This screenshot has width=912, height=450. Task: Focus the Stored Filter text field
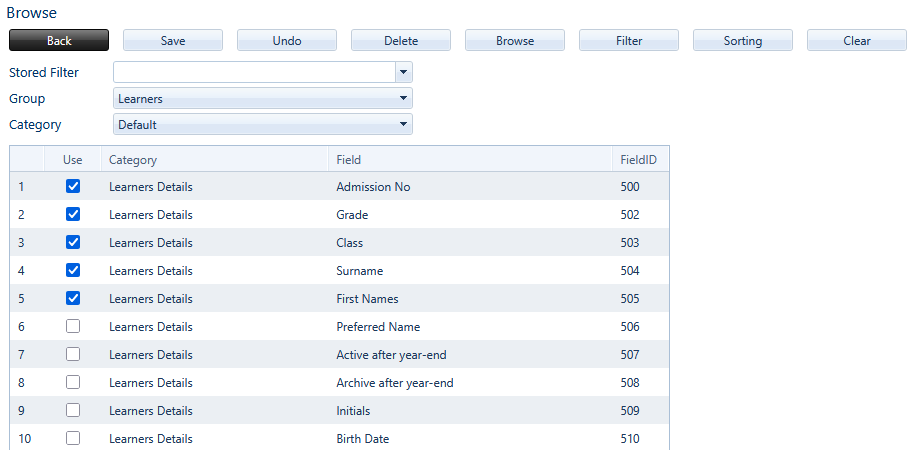tap(254, 73)
